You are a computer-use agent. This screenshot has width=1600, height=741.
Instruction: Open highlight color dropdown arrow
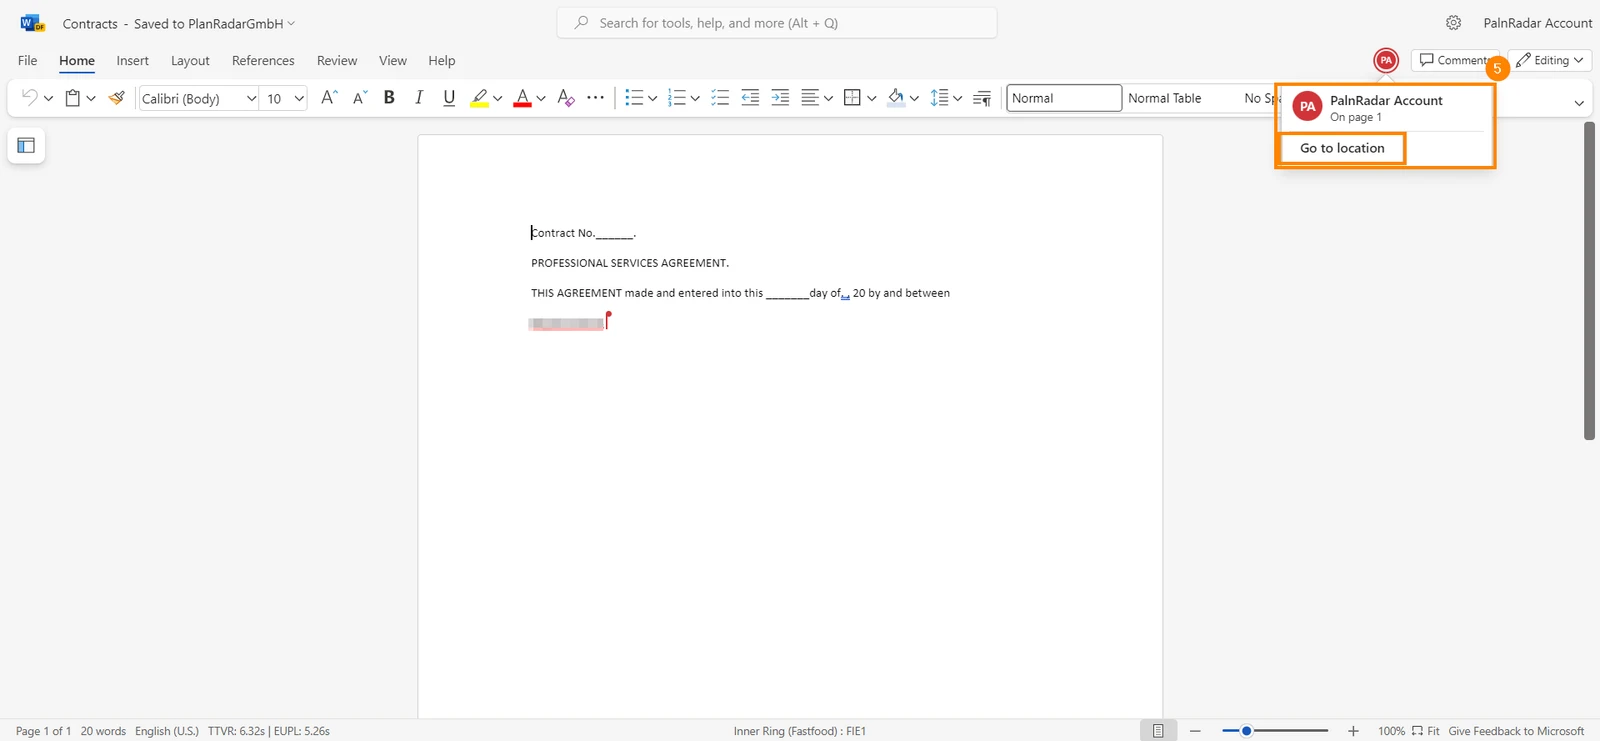[498, 98]
